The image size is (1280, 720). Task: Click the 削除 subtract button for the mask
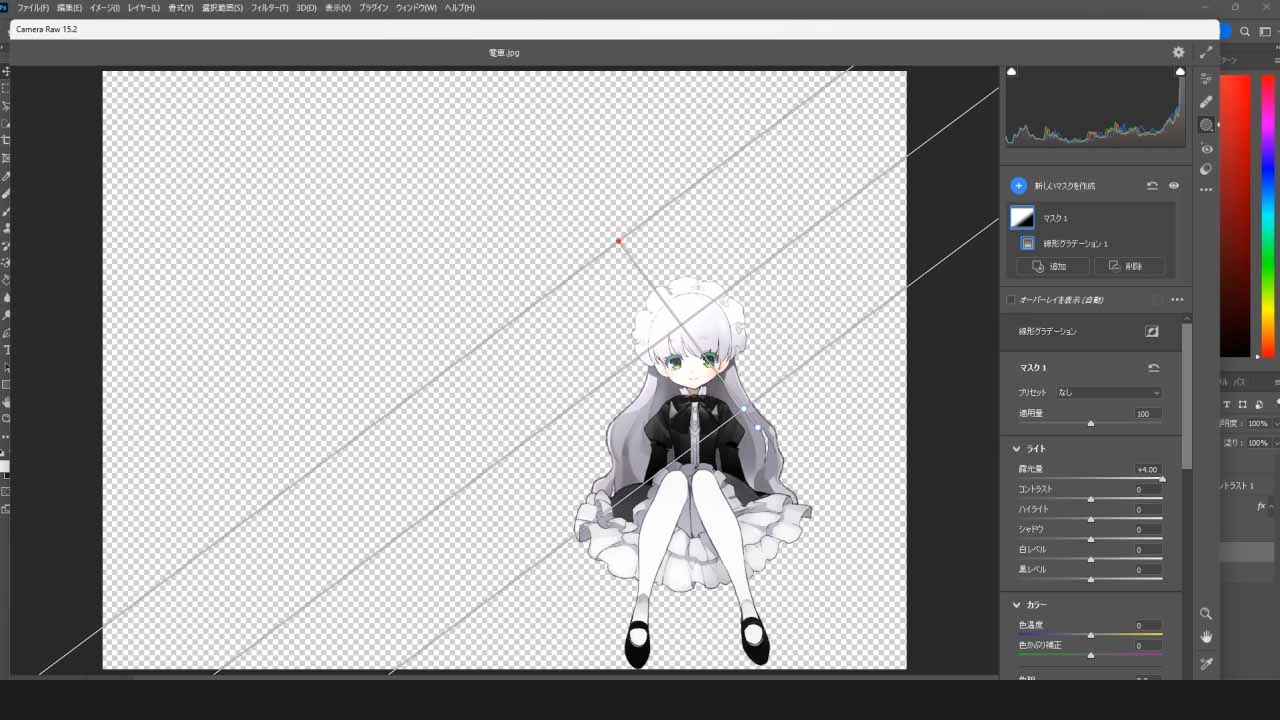[1130, 266]
